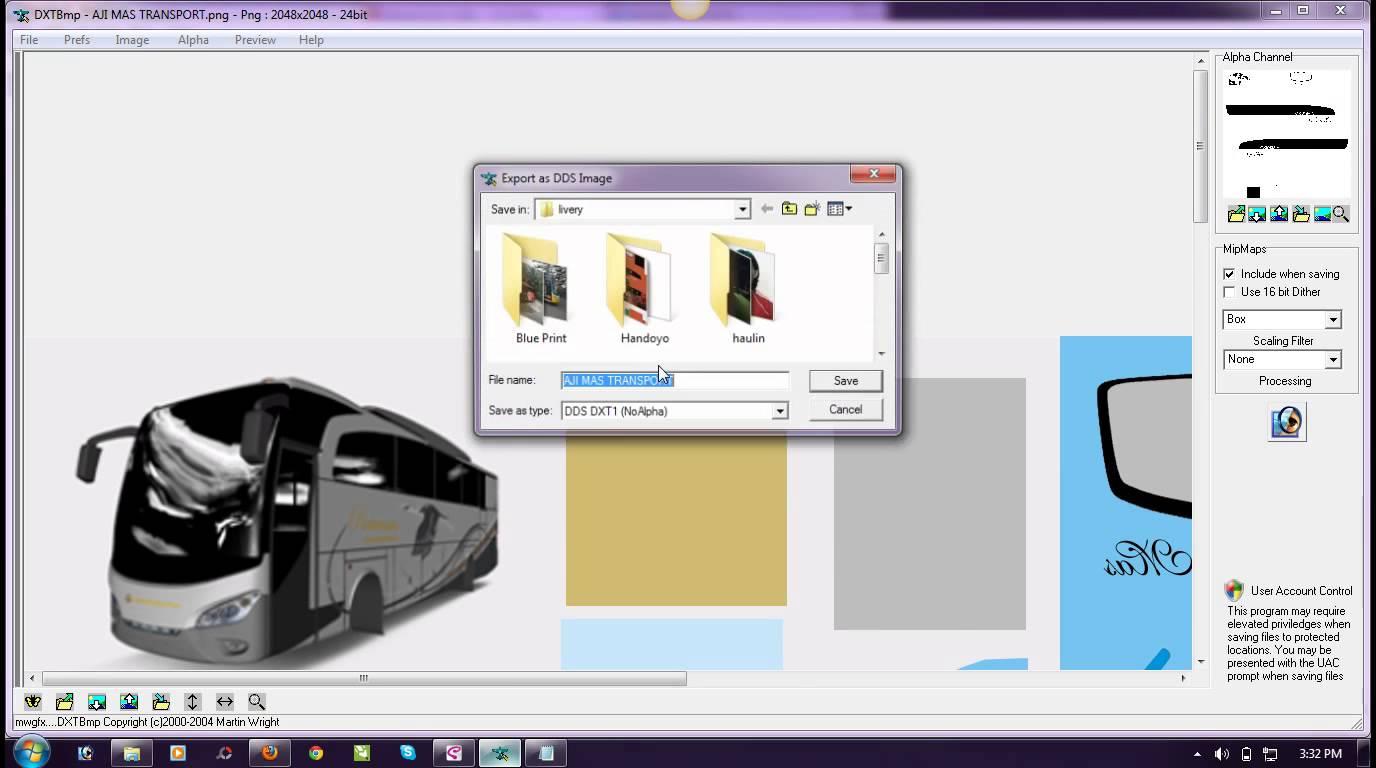1376x768 pixels.
Task: Create new folder using dialog toolbar icon
Action: tap(812, 209)
